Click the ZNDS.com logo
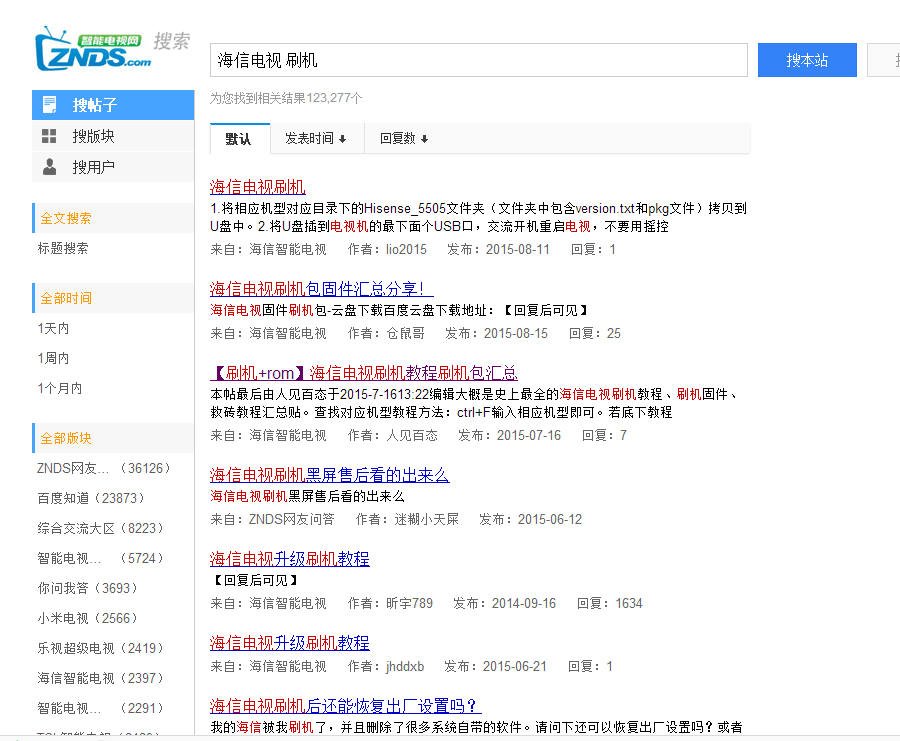900x741 pixels. (93, 49)
